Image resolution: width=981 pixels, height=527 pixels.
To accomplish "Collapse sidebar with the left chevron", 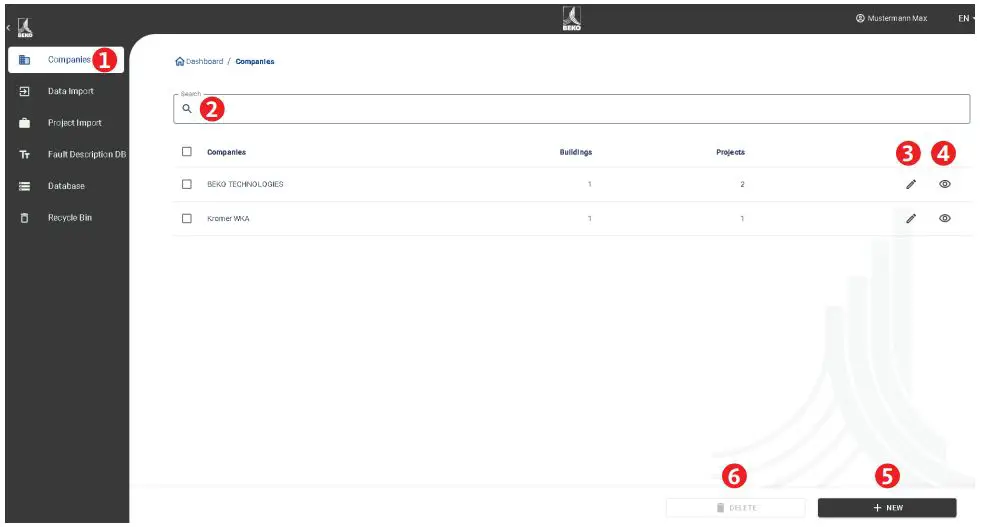I will point(8,28).
